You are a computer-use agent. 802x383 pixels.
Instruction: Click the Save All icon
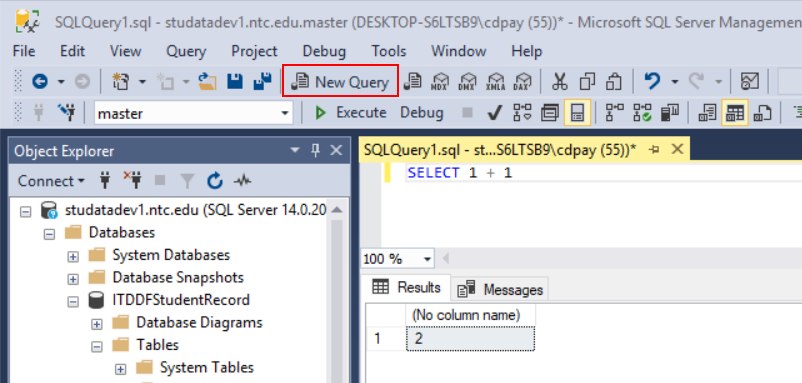(262, 82)
